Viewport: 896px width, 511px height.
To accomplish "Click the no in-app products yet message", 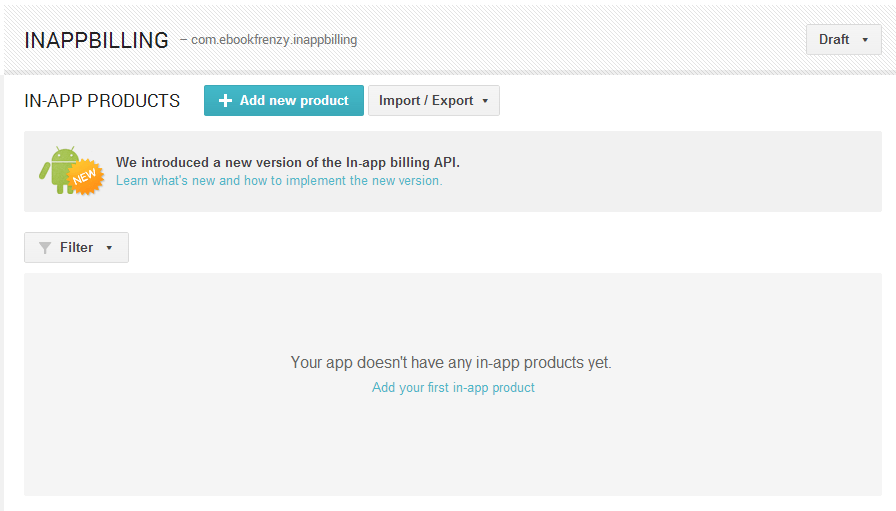I will coord(451,362).
